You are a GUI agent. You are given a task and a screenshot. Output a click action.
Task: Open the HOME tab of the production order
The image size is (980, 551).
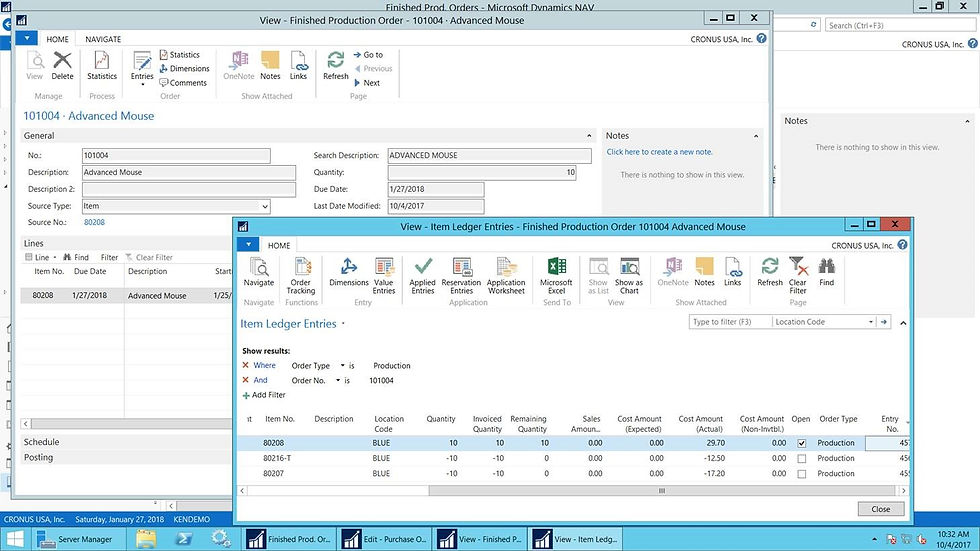(58, 39)
